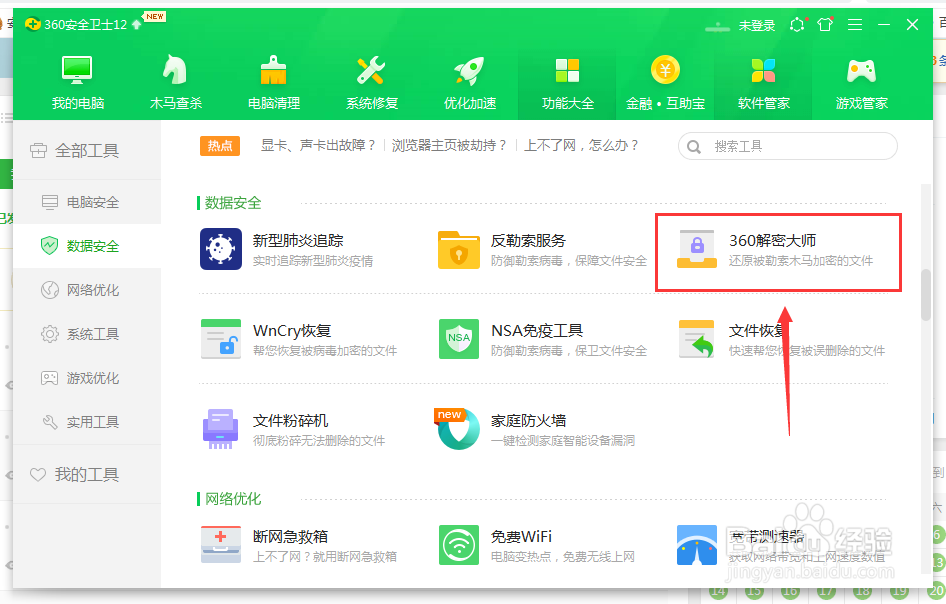This screenshot has width=946, height=604.
Task: Click into 搜索工具 search field
Action: pos(787,146)
